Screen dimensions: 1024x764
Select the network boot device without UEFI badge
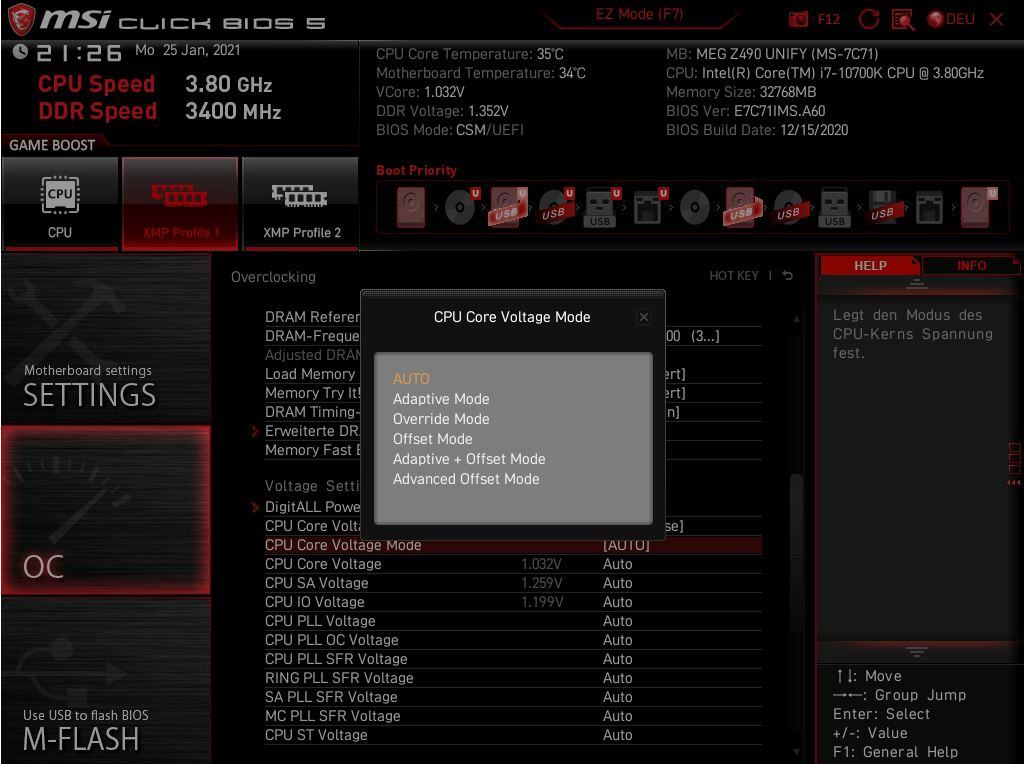point(929,208)
